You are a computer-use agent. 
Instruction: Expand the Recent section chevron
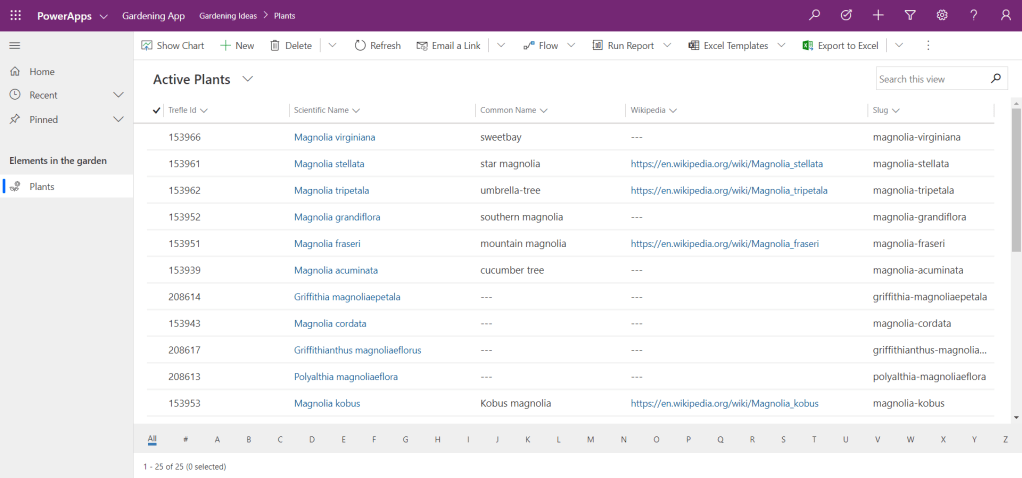(x=118, y=95)
